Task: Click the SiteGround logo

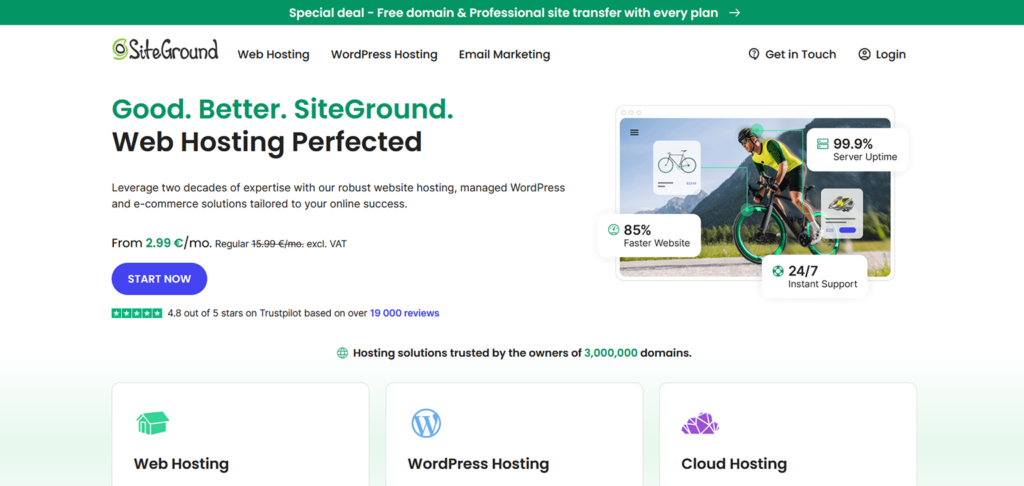Action: pos(165,50)
